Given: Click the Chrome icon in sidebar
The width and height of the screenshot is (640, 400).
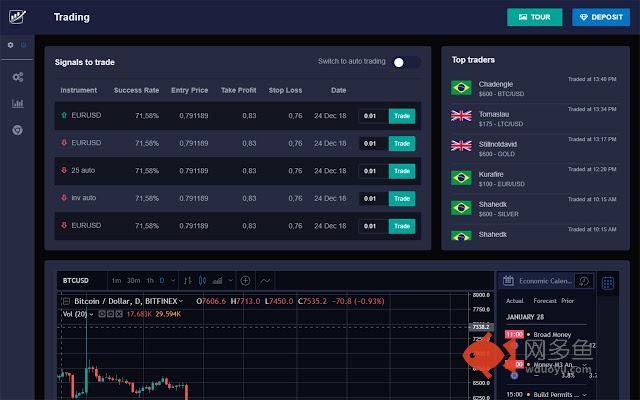Looking at the screenshot, I should coord(17,130).
